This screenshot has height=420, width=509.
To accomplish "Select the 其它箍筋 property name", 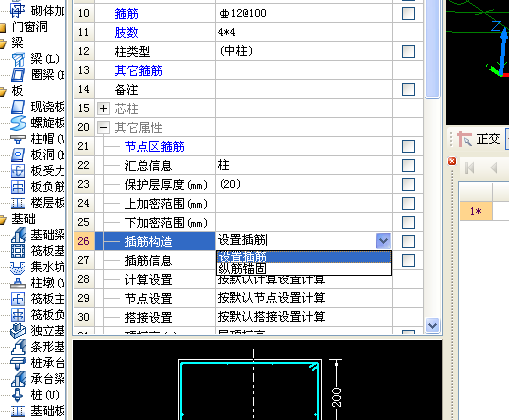I will click(138, 71).
